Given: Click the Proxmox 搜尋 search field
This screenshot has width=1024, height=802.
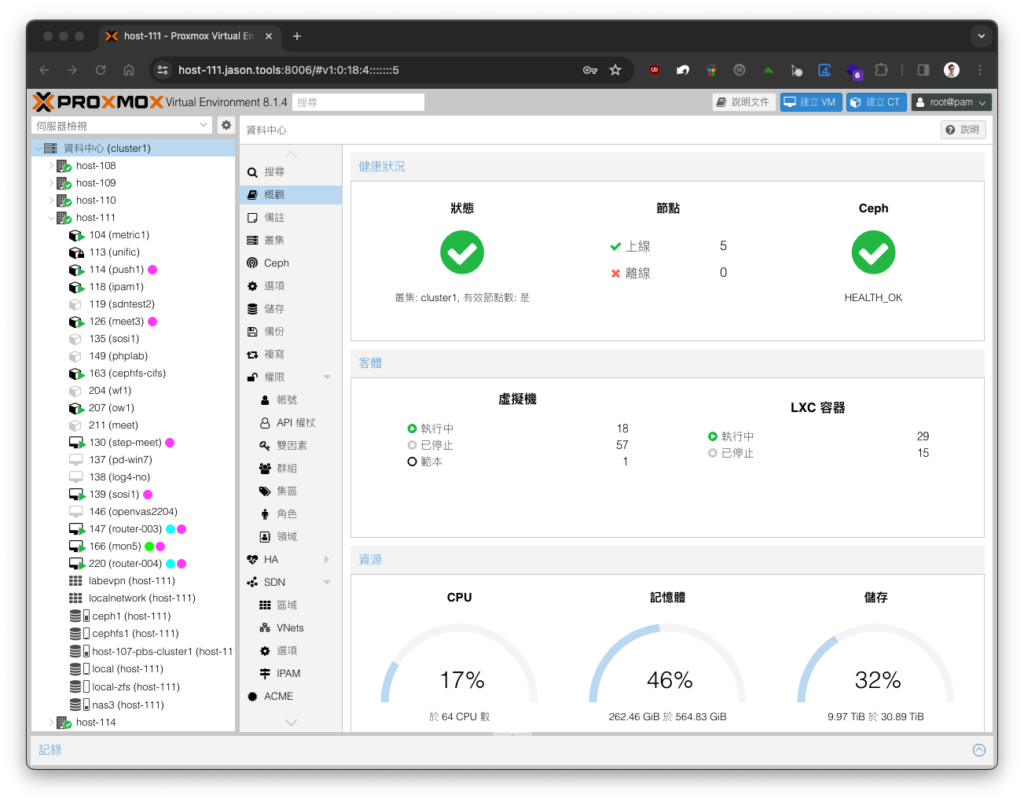Looking at the screenshot, I should [358, 102].
